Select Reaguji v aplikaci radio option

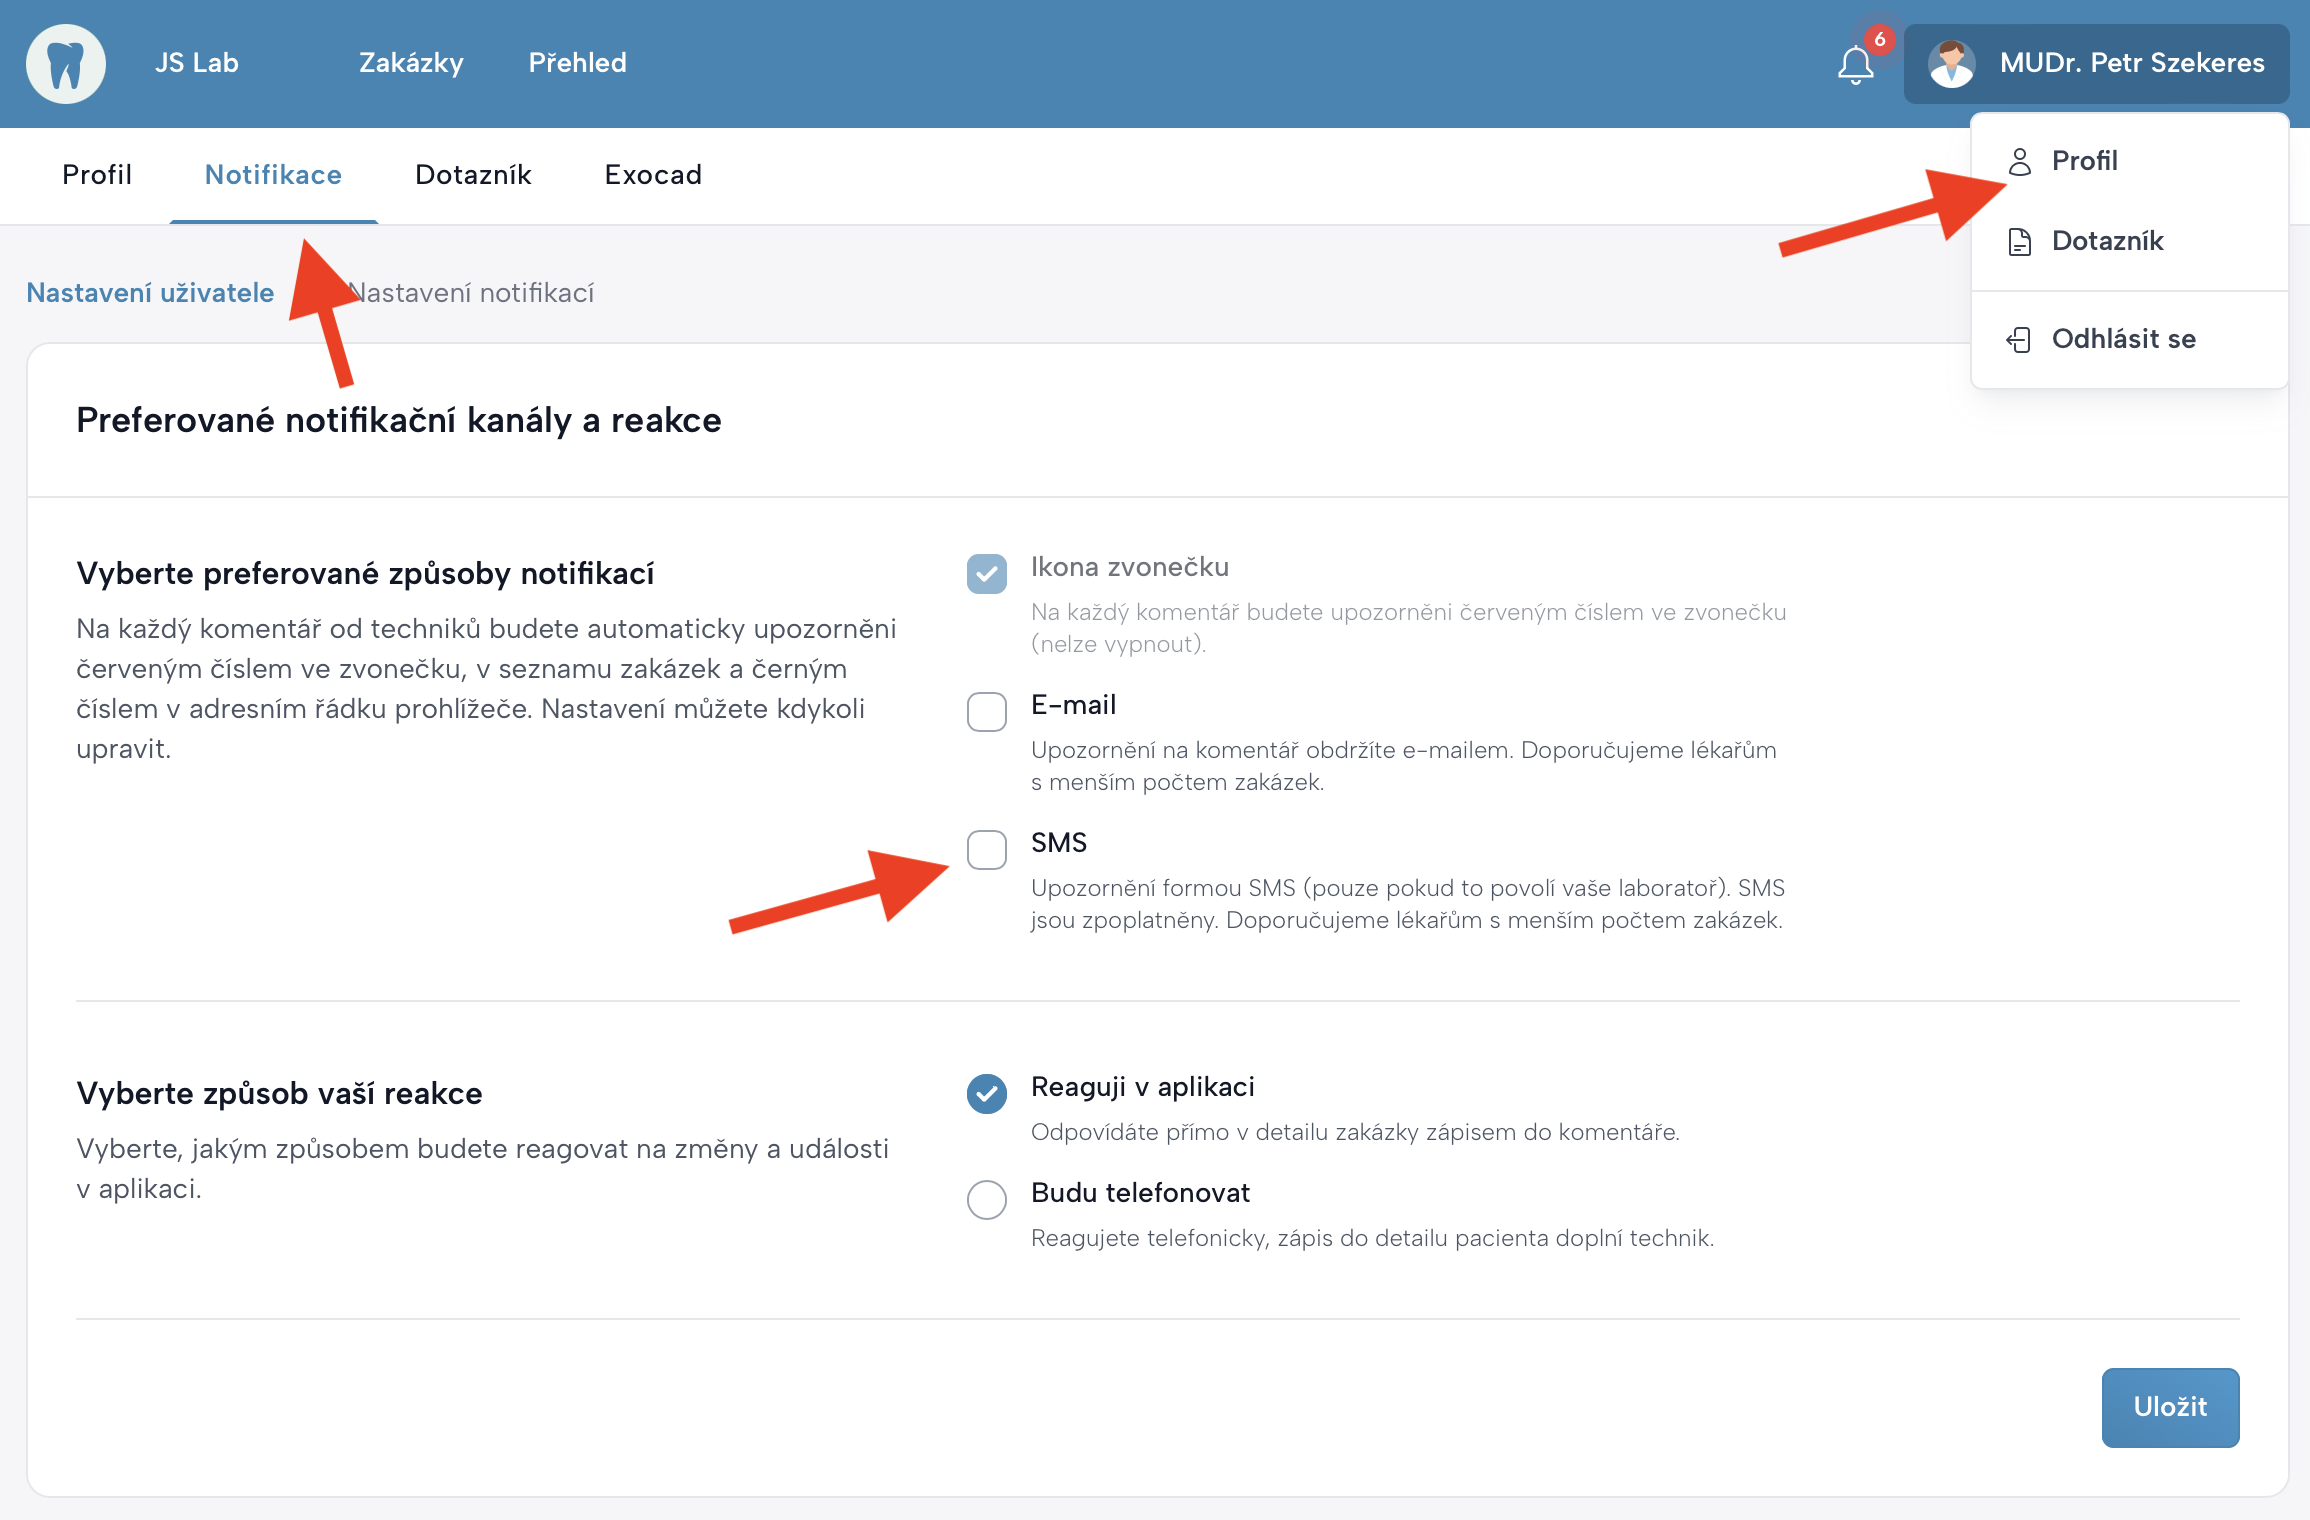(986, 1093)
